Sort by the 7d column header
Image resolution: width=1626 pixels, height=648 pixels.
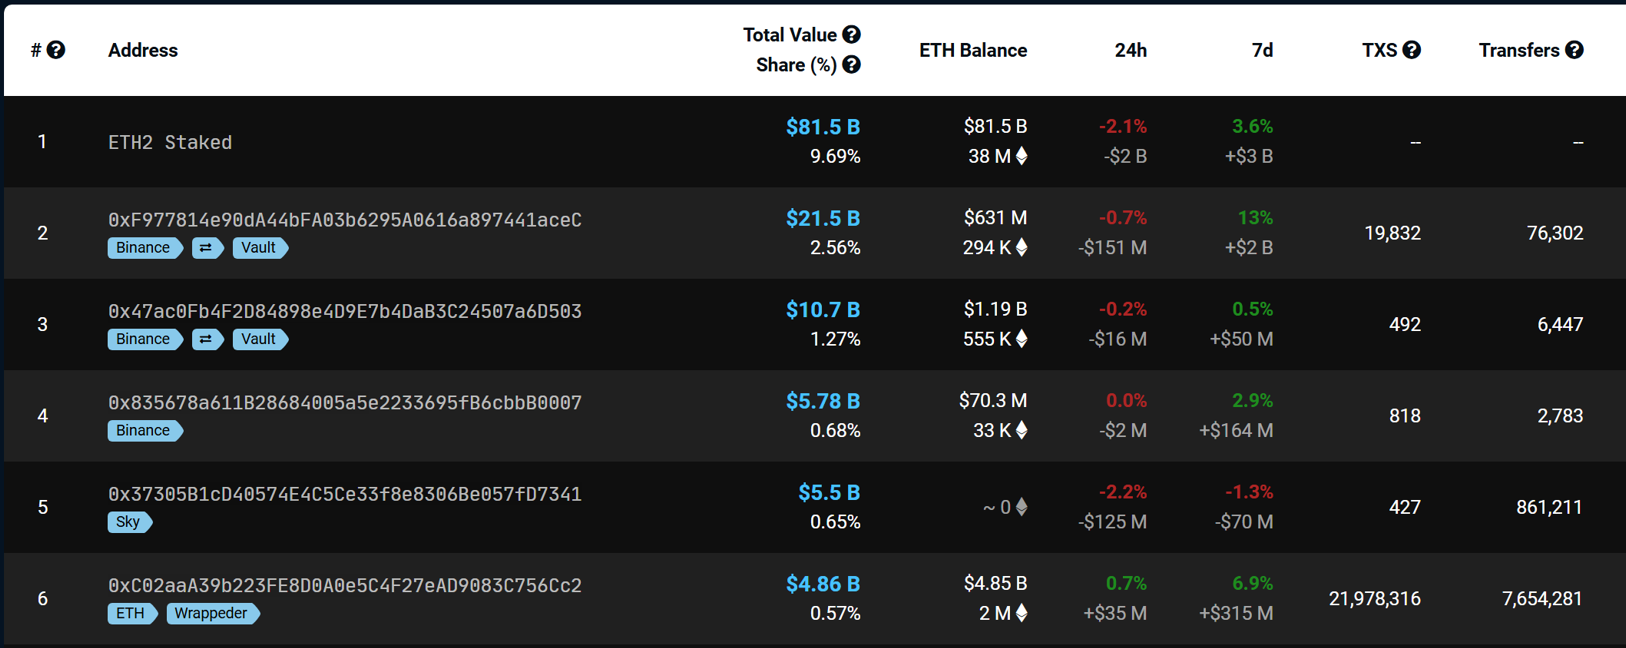(x=1262, y=50)
